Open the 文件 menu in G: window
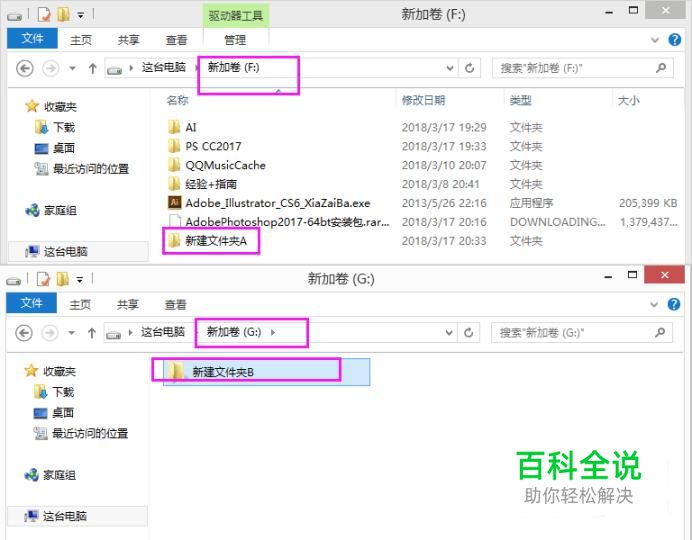The image size is (692, 540). [31, 303]
